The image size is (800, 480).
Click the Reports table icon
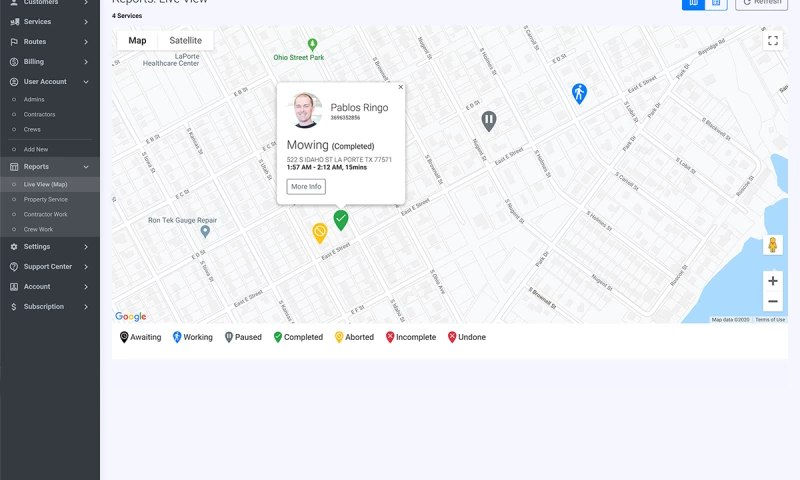(x=14, y=167)
